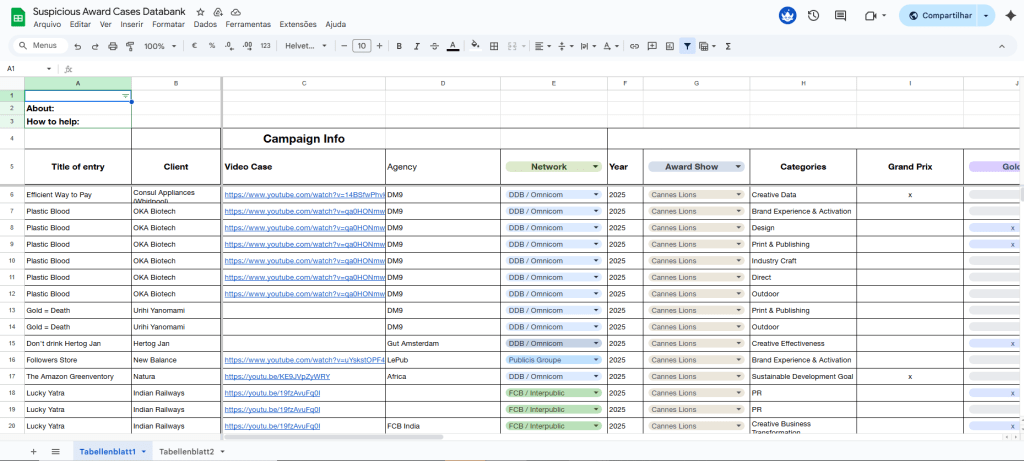Click the cloud save status icon
Viewport: 1024px width, 461px height.
(236, 12)
